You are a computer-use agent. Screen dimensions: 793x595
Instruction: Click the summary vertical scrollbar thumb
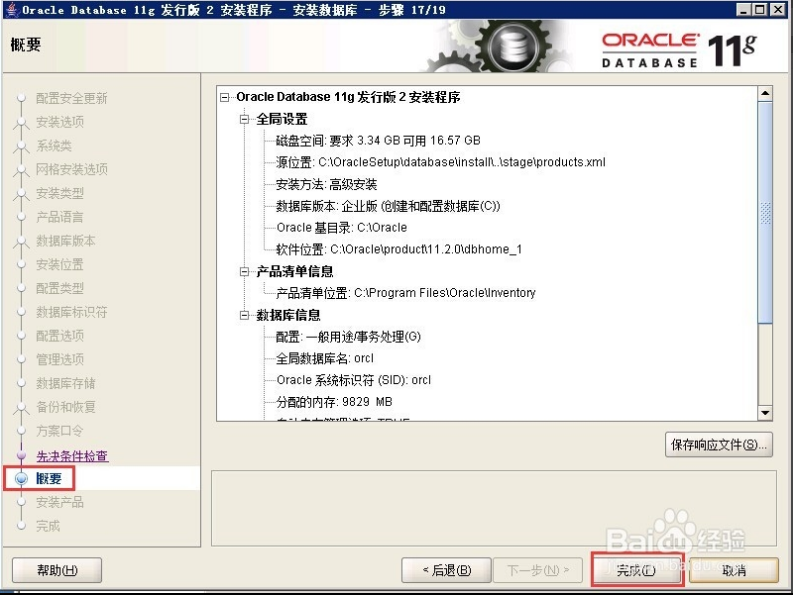click(765, 212)
